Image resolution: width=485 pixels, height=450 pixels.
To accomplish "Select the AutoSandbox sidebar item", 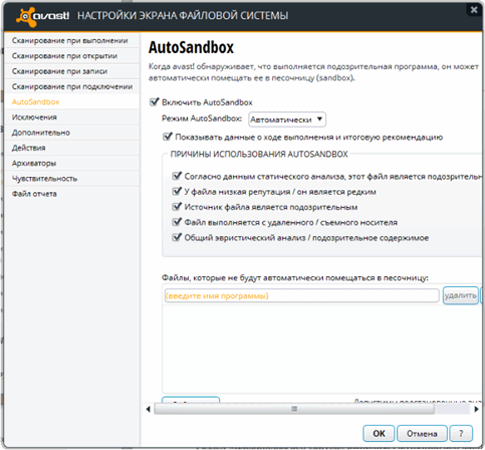I will coord(72,102).
